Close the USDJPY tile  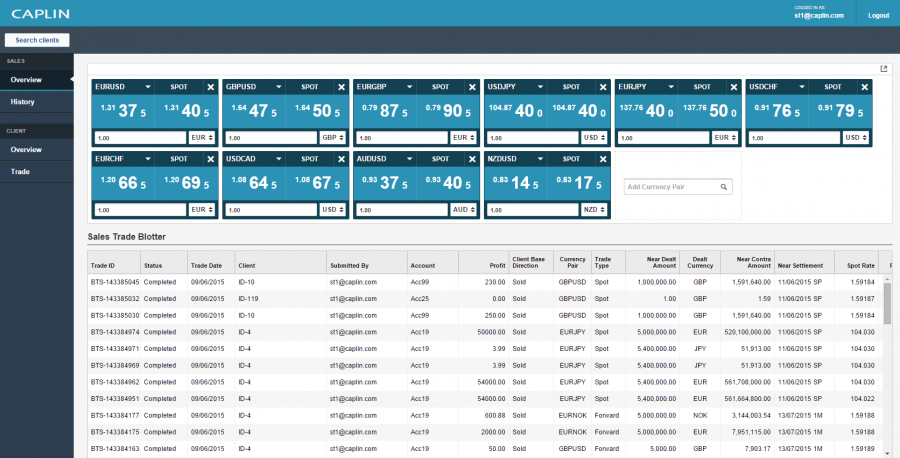[603, 87]
